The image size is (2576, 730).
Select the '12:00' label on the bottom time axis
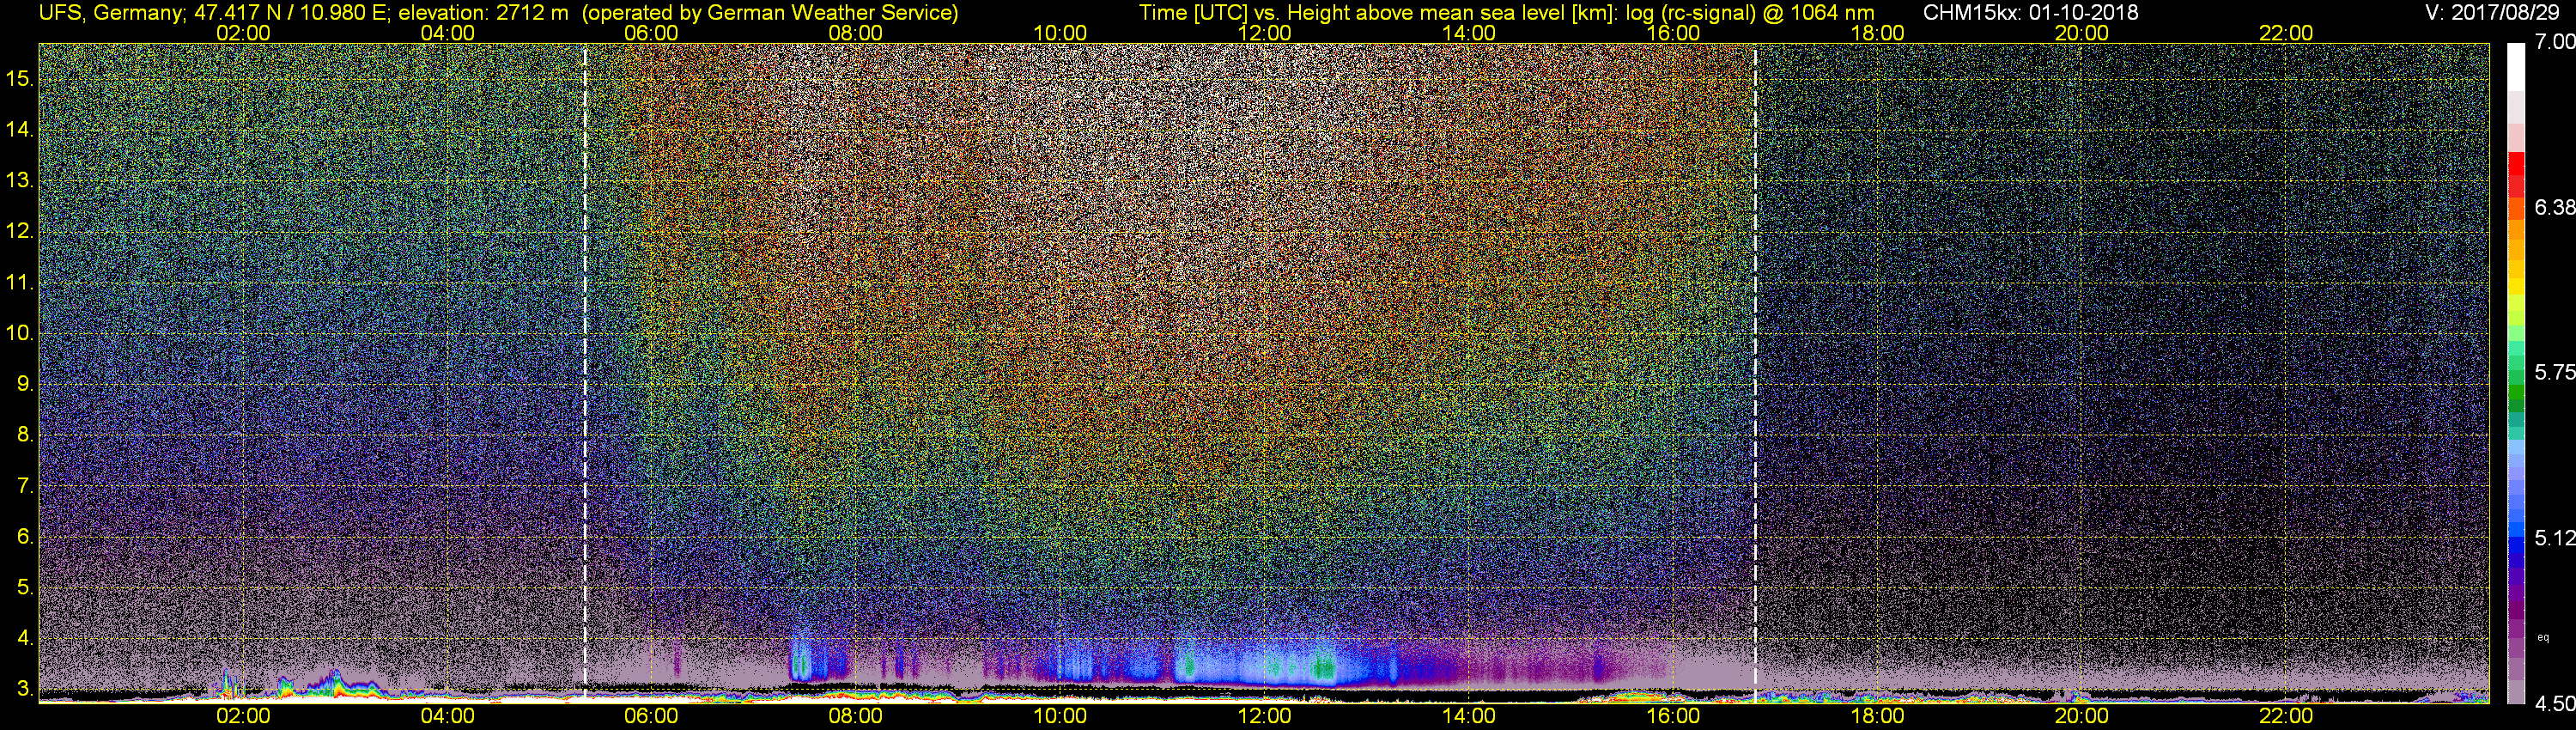coord(1264,716)
